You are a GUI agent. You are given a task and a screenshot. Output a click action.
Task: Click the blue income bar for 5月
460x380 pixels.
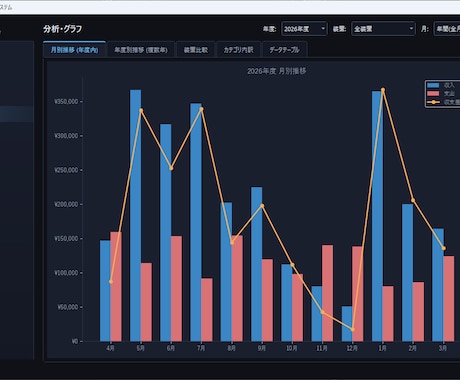click(135, 215)
